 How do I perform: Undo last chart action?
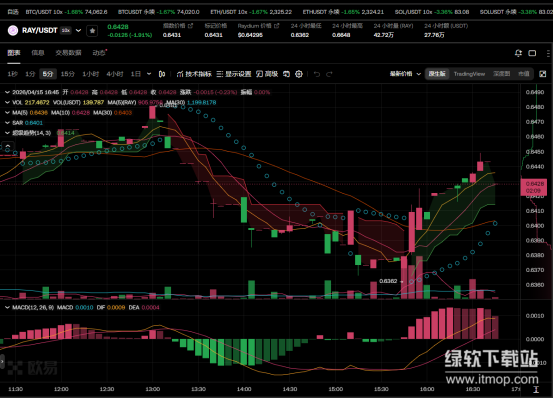[317, 74]
